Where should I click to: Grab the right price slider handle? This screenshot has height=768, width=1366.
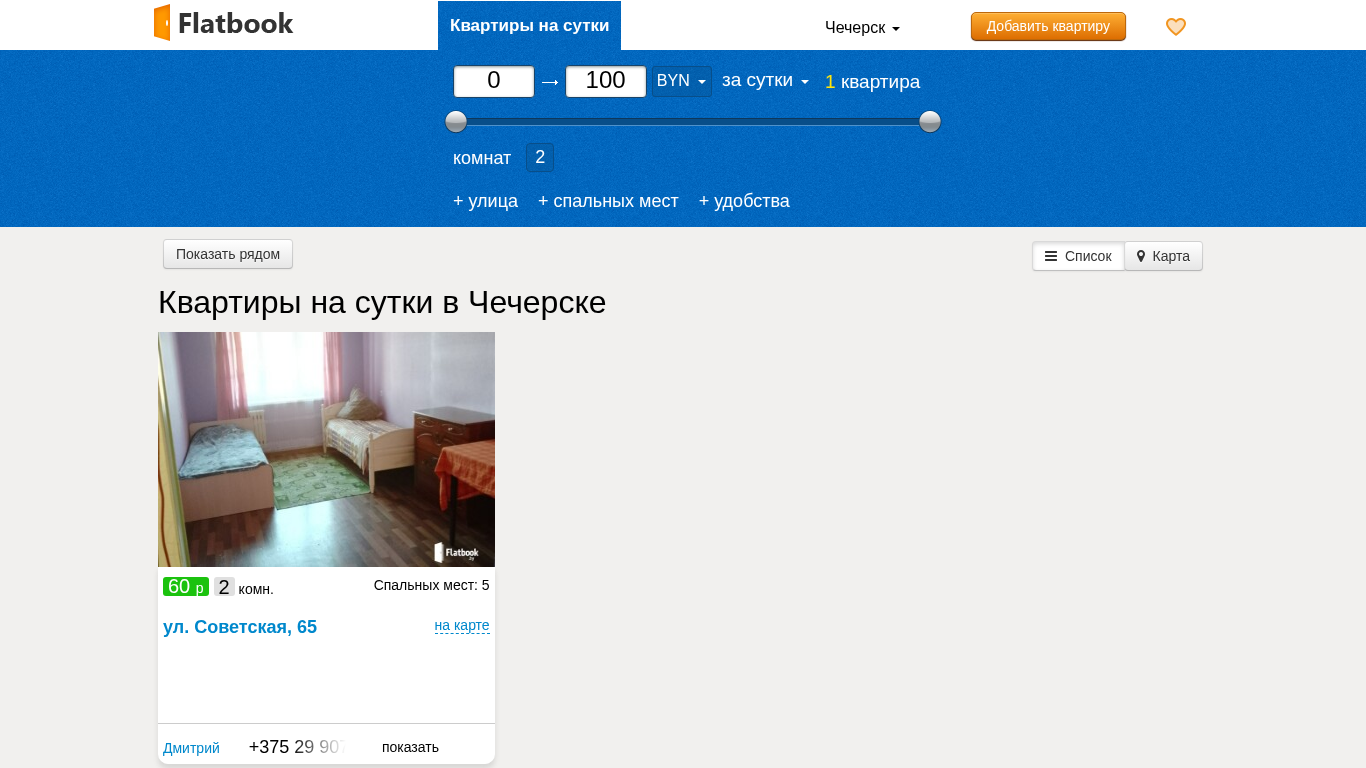tap(930, 122)
